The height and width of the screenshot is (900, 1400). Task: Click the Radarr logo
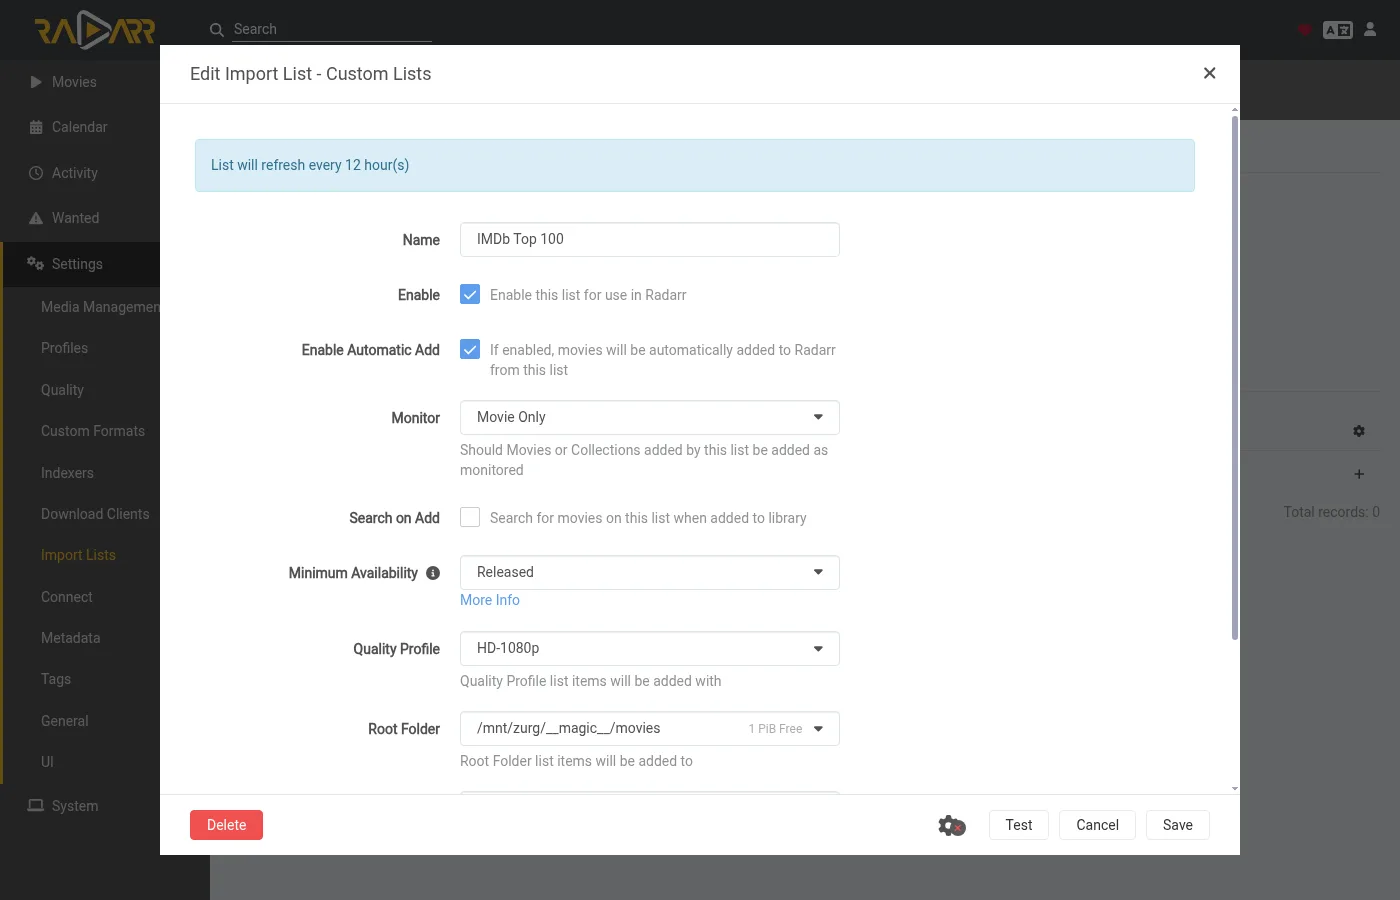95,30
